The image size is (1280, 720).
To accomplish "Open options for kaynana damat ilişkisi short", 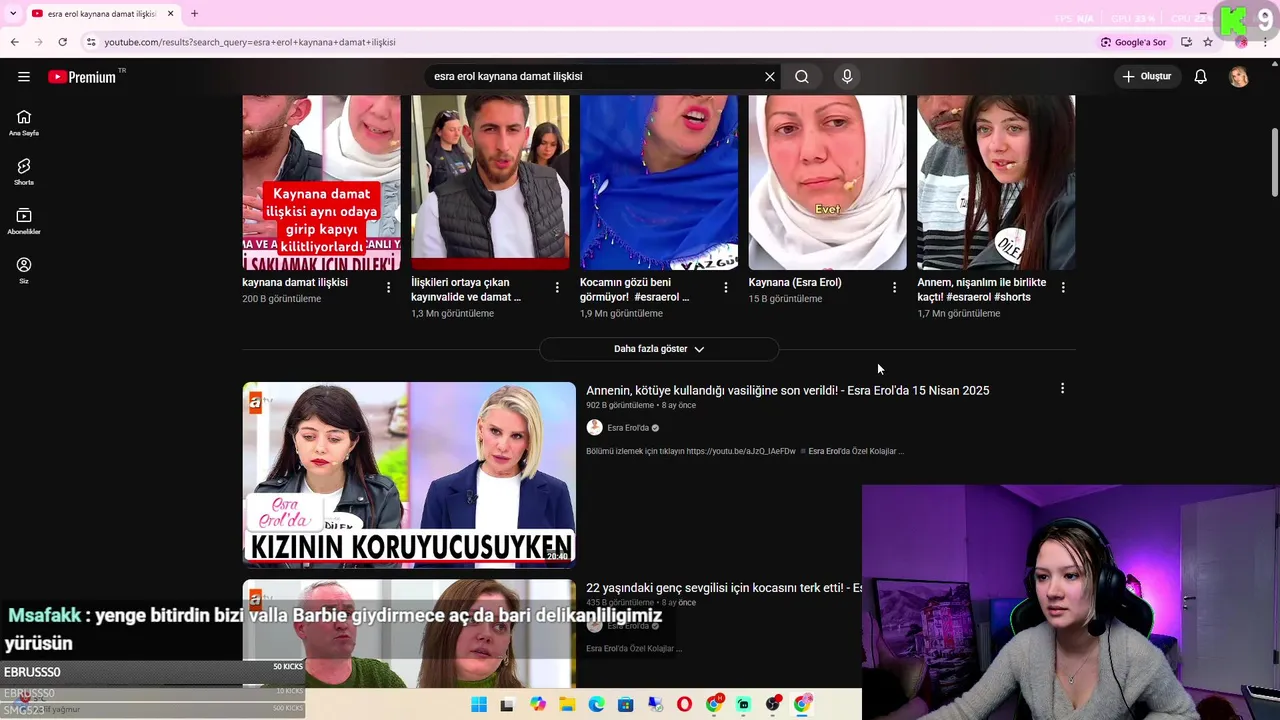I will click(x=389, y=288).
